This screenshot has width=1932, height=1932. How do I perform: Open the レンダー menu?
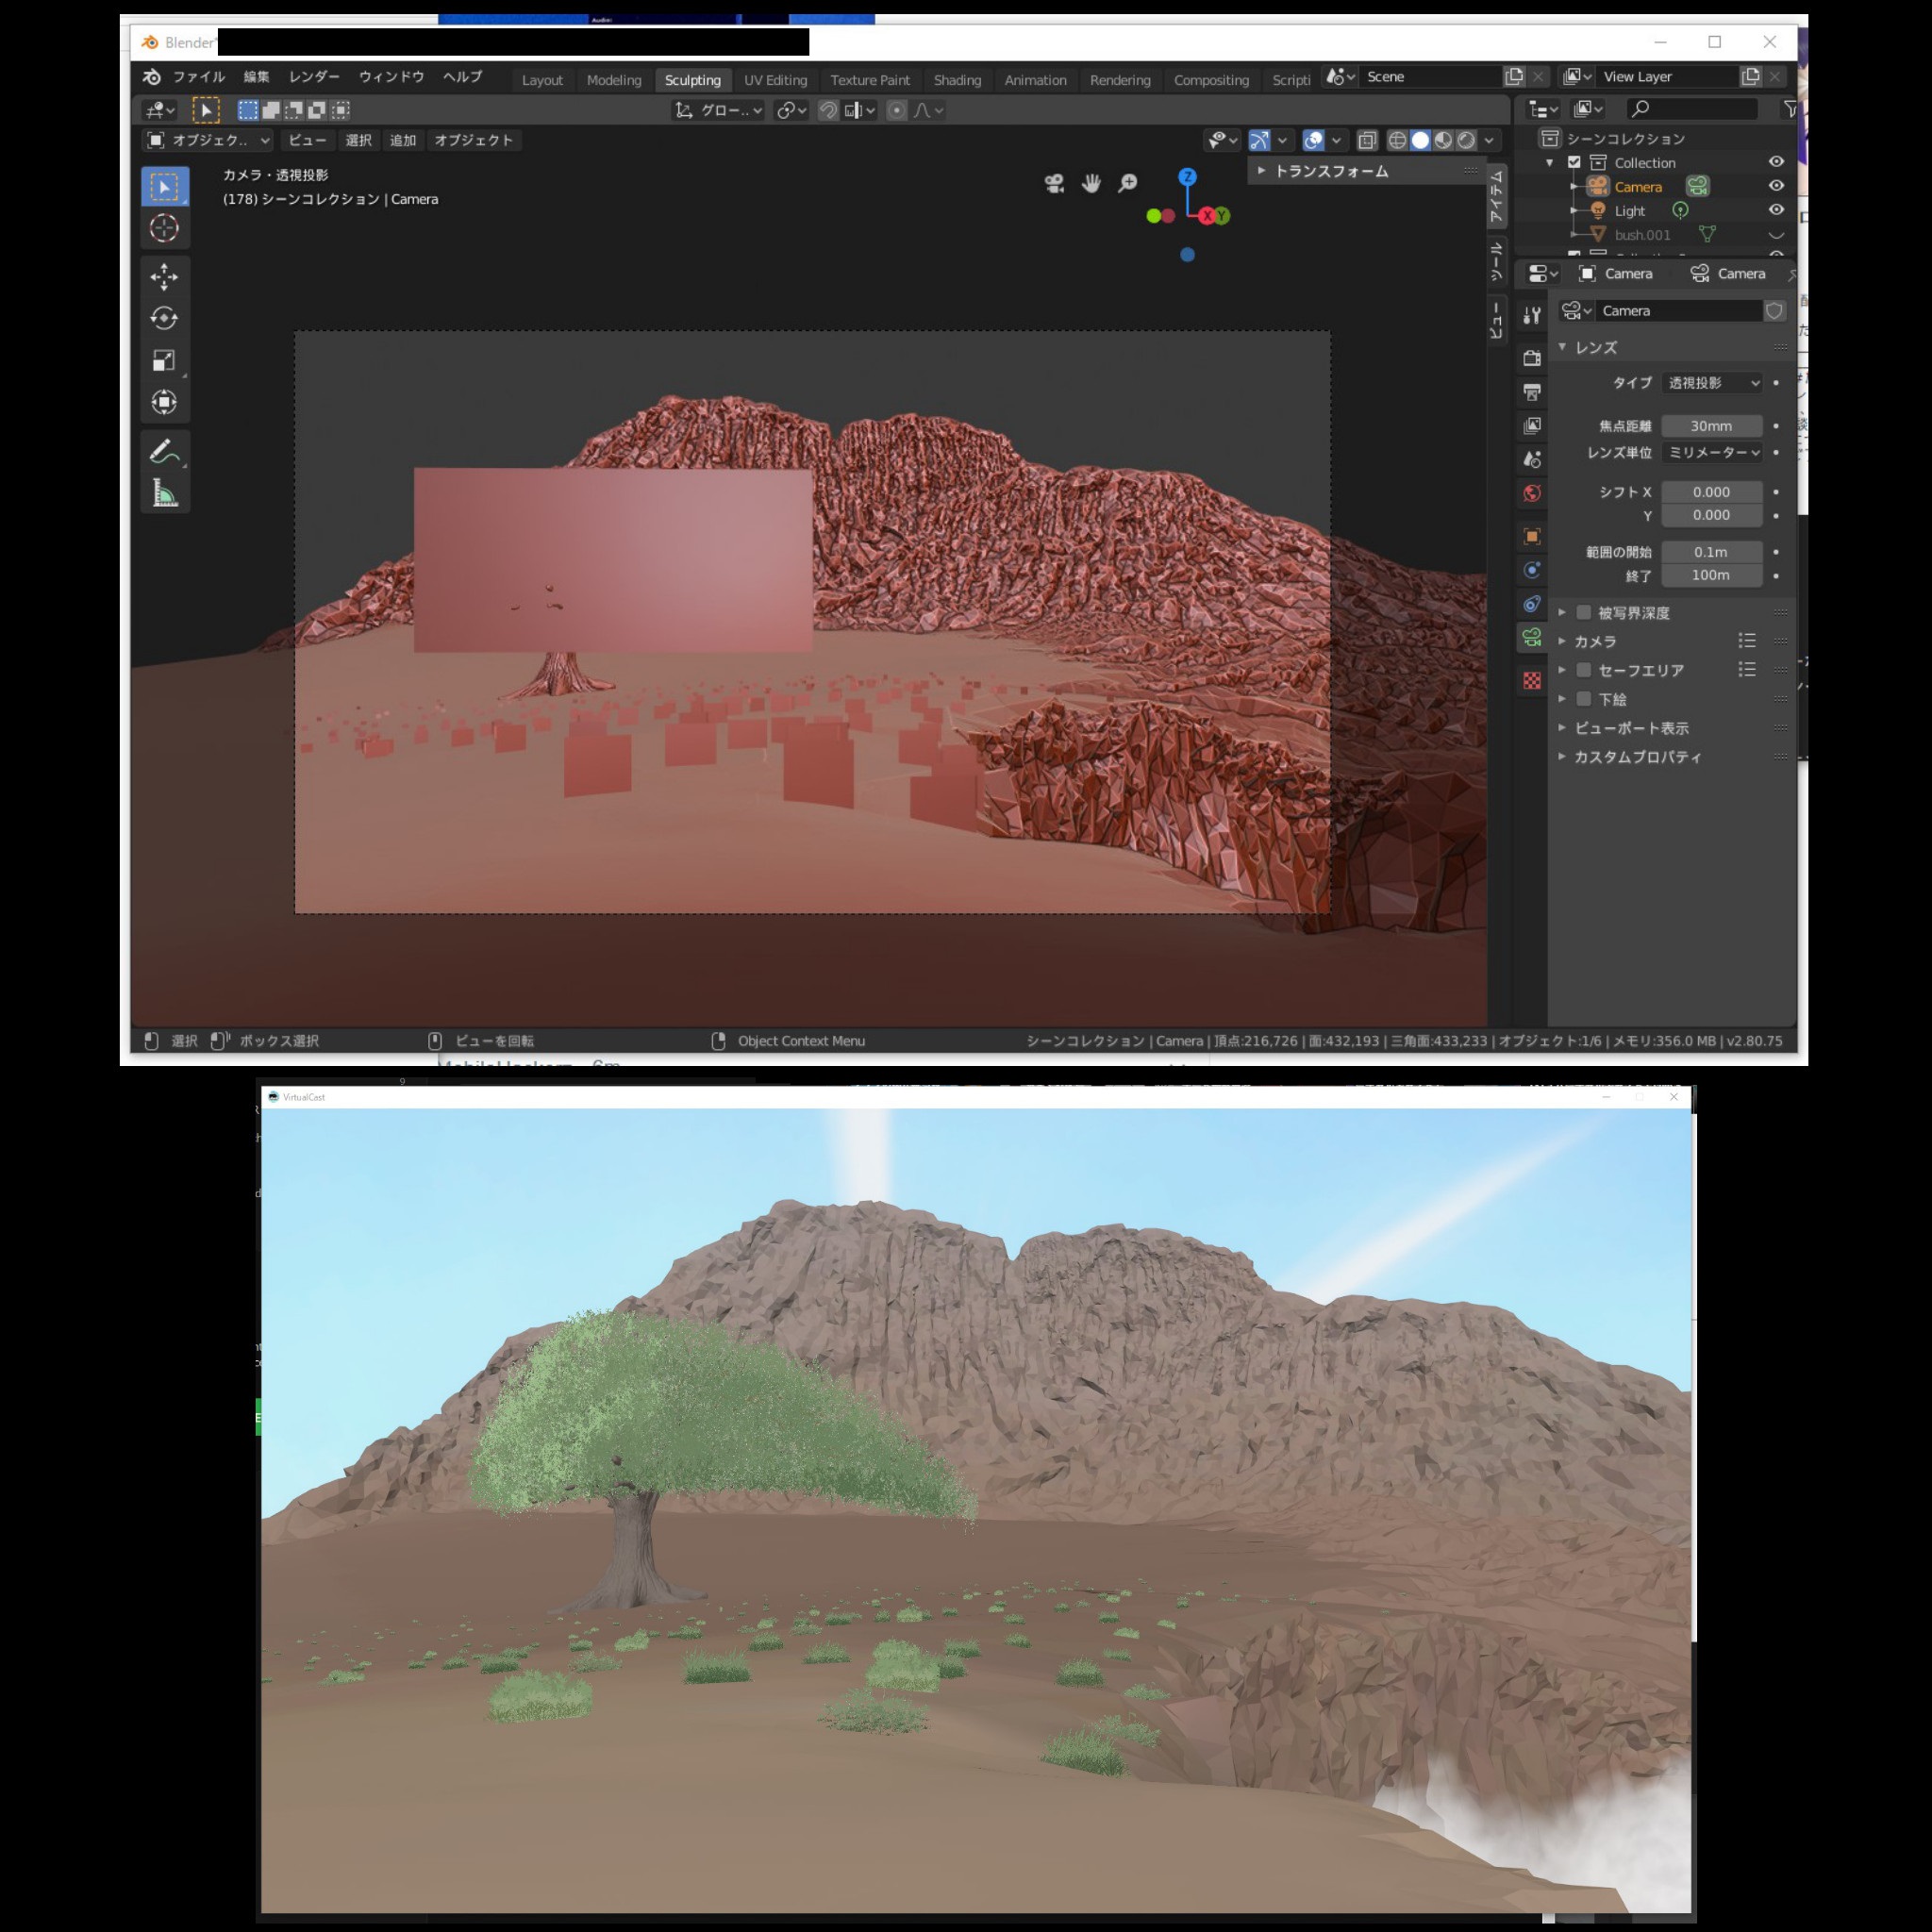click(x=314, y=77)
